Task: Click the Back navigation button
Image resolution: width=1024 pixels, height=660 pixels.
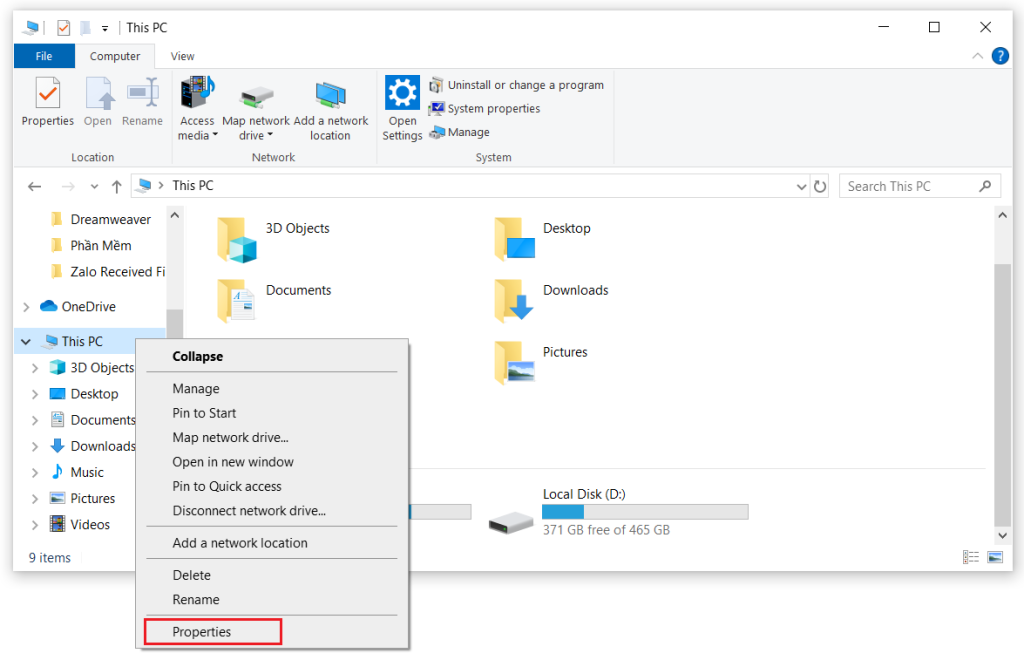Action: (x=34, y=185)
